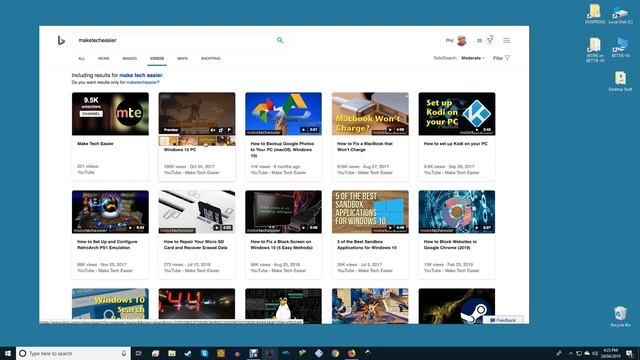640x360 pixels.
Task: Open Task View on the taskbar
Action: coord(139,353)
